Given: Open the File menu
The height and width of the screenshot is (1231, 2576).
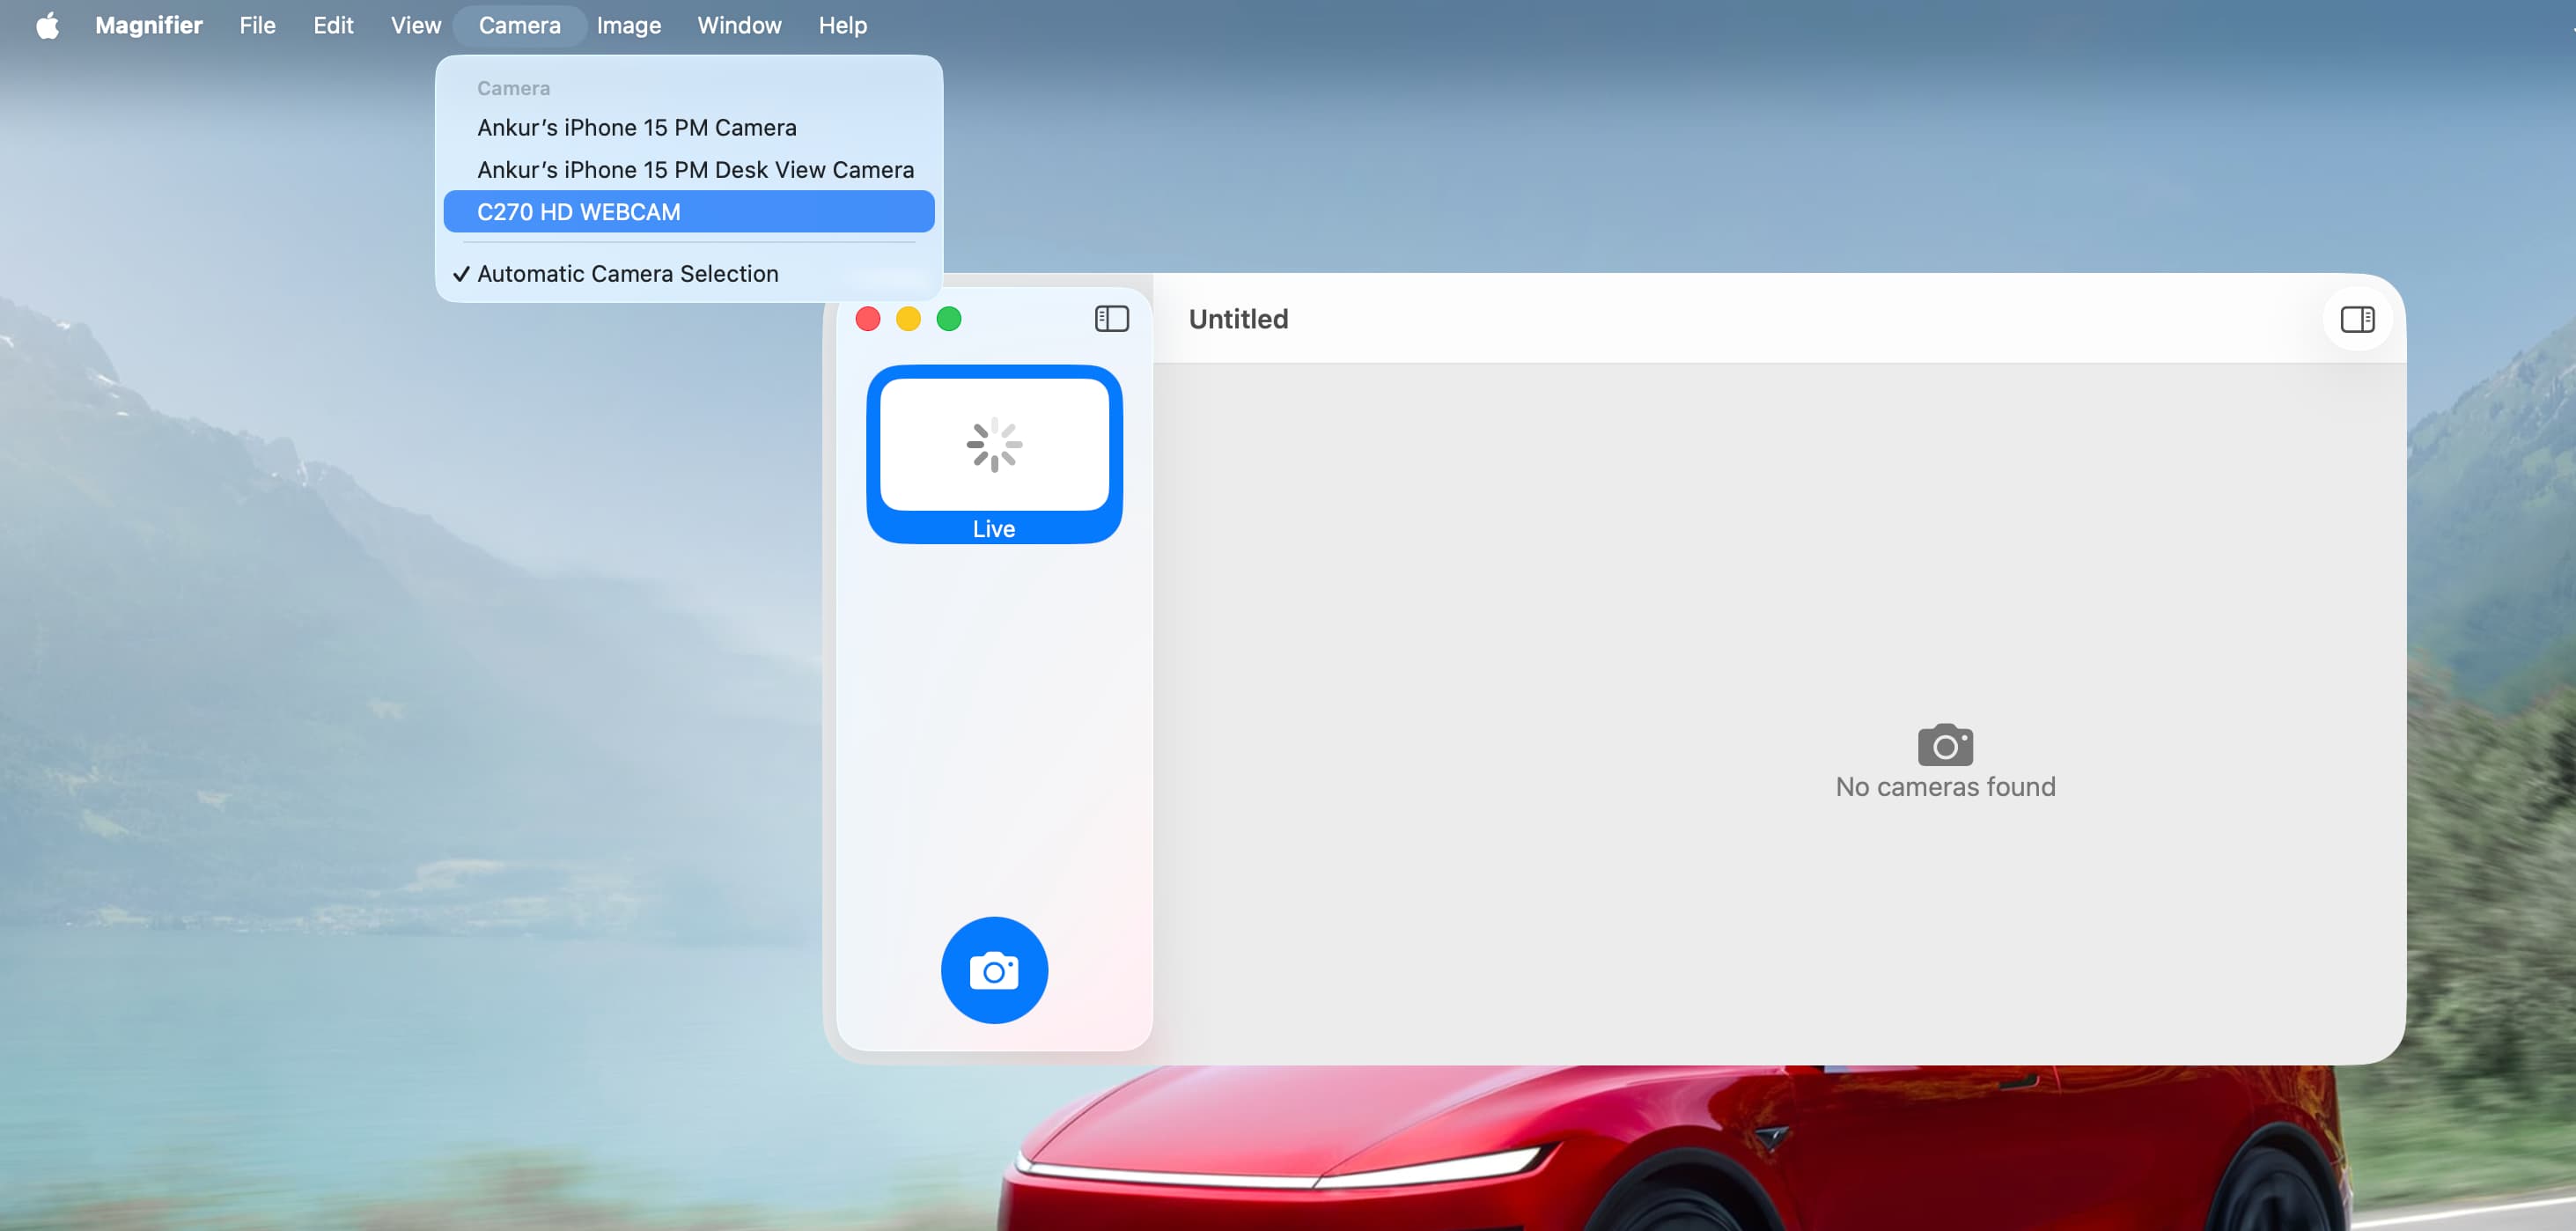Looking at the screenshot, I should pyautogui.click(x=257, y=25).
